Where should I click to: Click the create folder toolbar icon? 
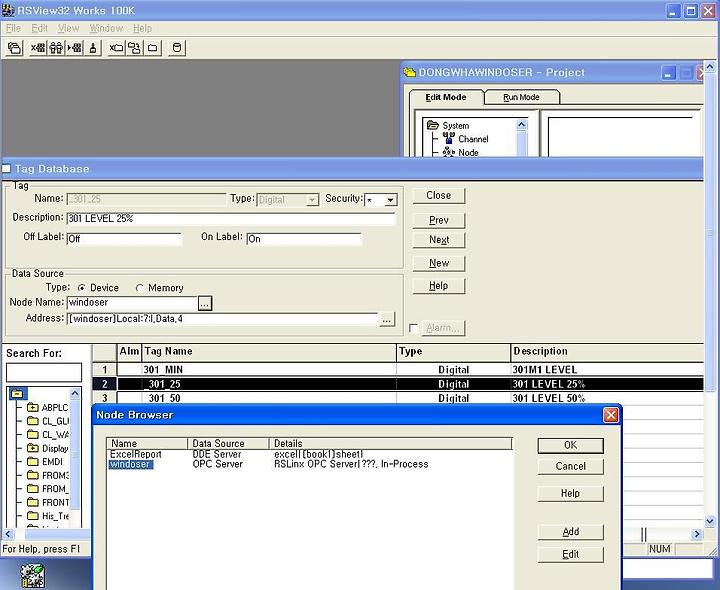(x=153, y=48)
